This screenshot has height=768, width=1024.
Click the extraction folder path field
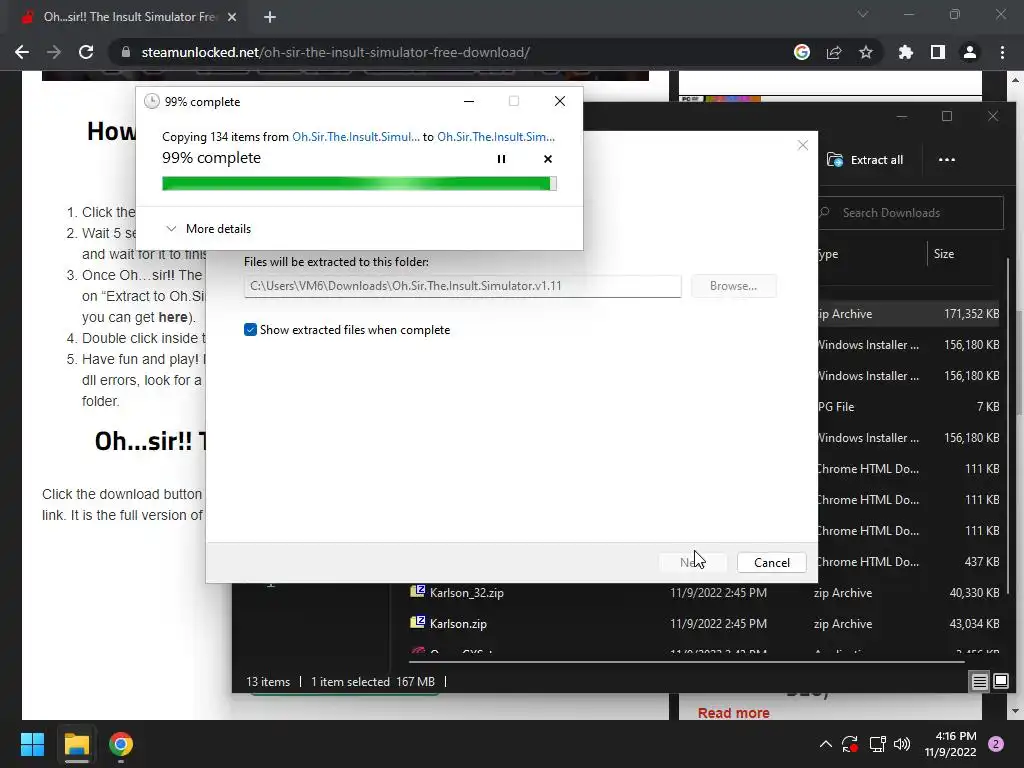pos(462,286)
